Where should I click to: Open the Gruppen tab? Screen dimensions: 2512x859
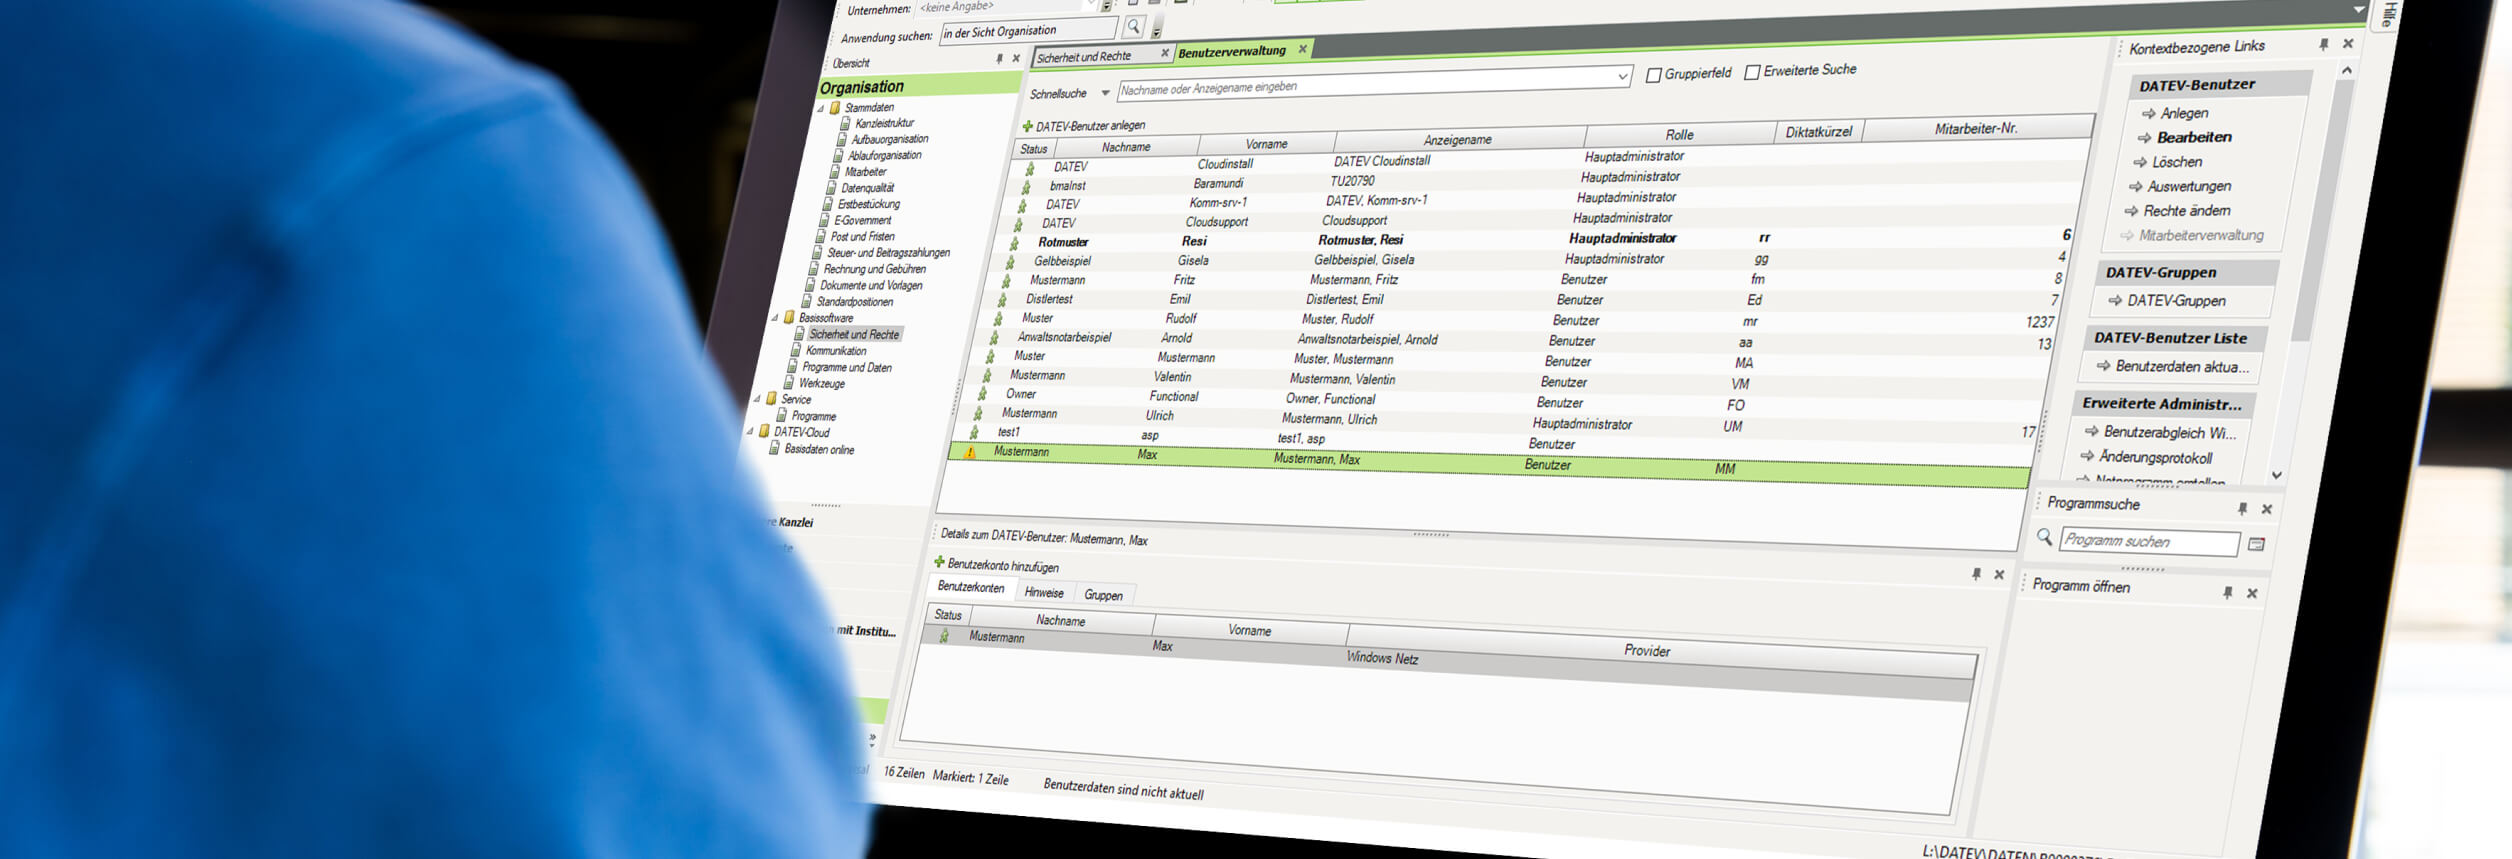coord(1103,595)
